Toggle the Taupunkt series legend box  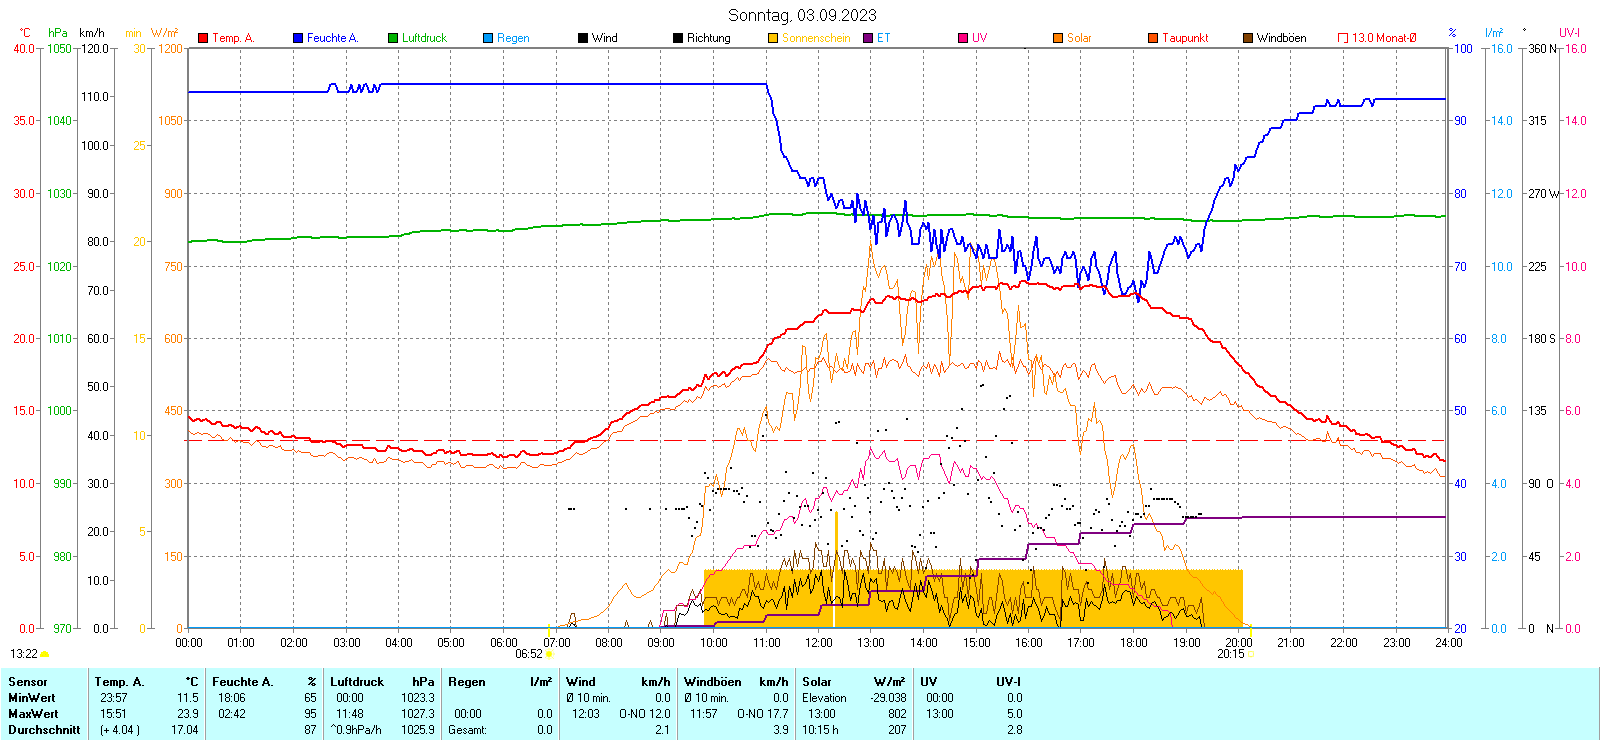tap(1153, 38)
